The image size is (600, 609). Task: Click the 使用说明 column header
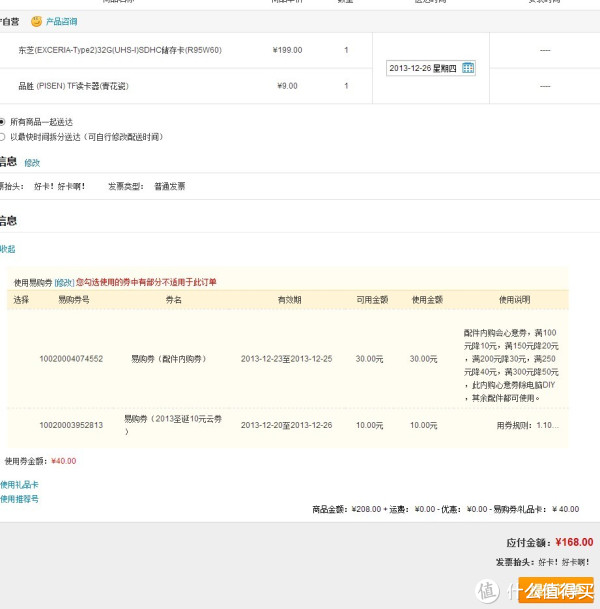click(515, 299)
